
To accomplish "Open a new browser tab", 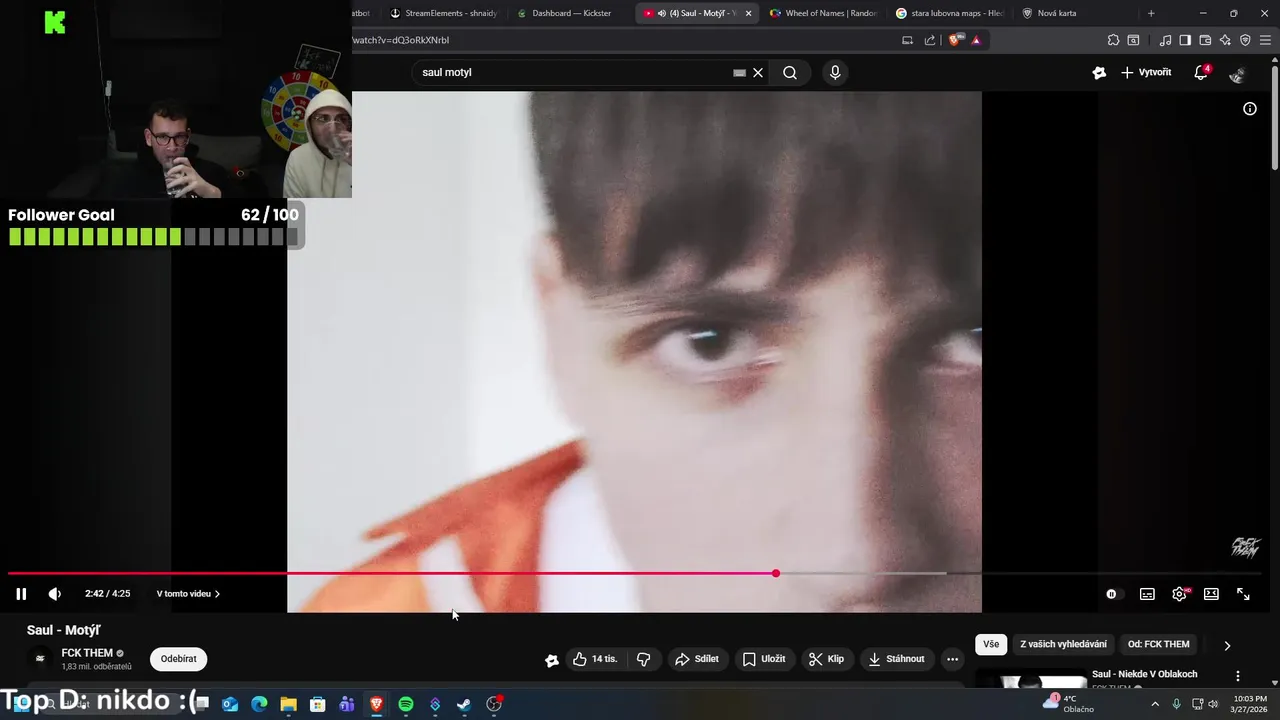I will pos(1151,13).
